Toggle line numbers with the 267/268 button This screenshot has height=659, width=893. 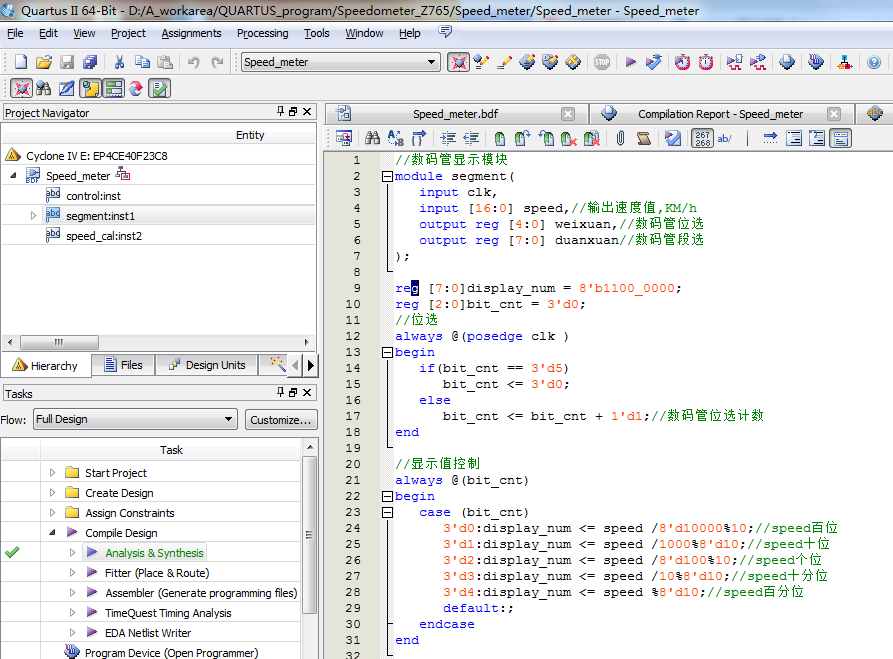point(702,138)
